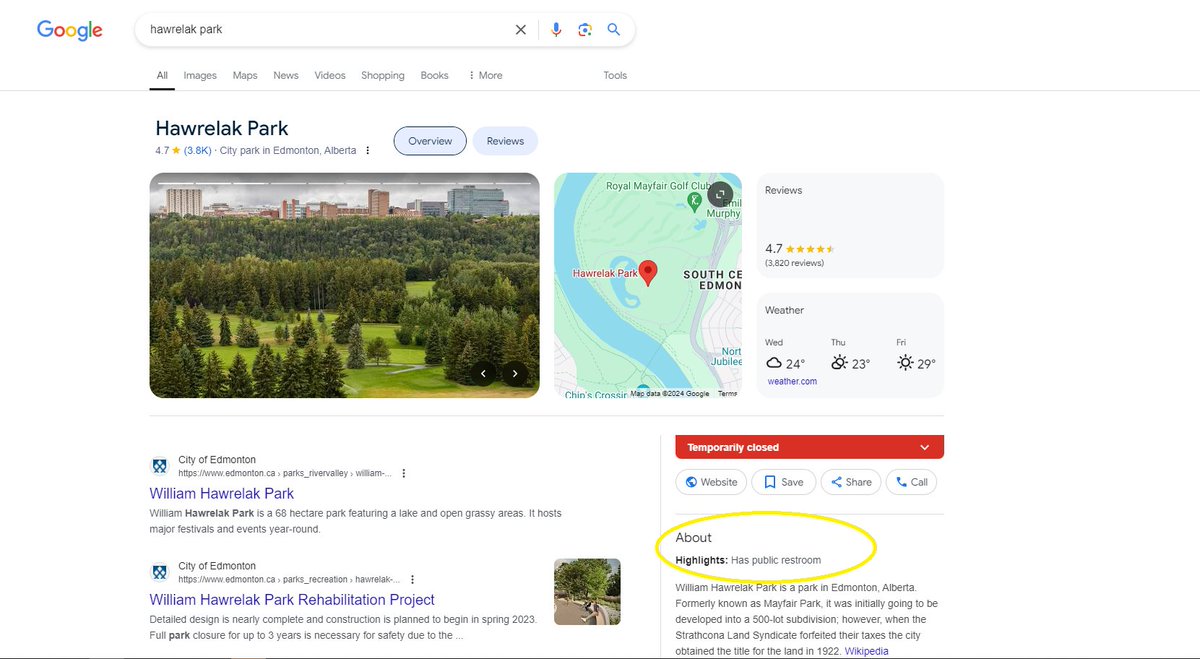Open the weather.com link
Screen dimensions: 1200x659
[x=792, y=381]
